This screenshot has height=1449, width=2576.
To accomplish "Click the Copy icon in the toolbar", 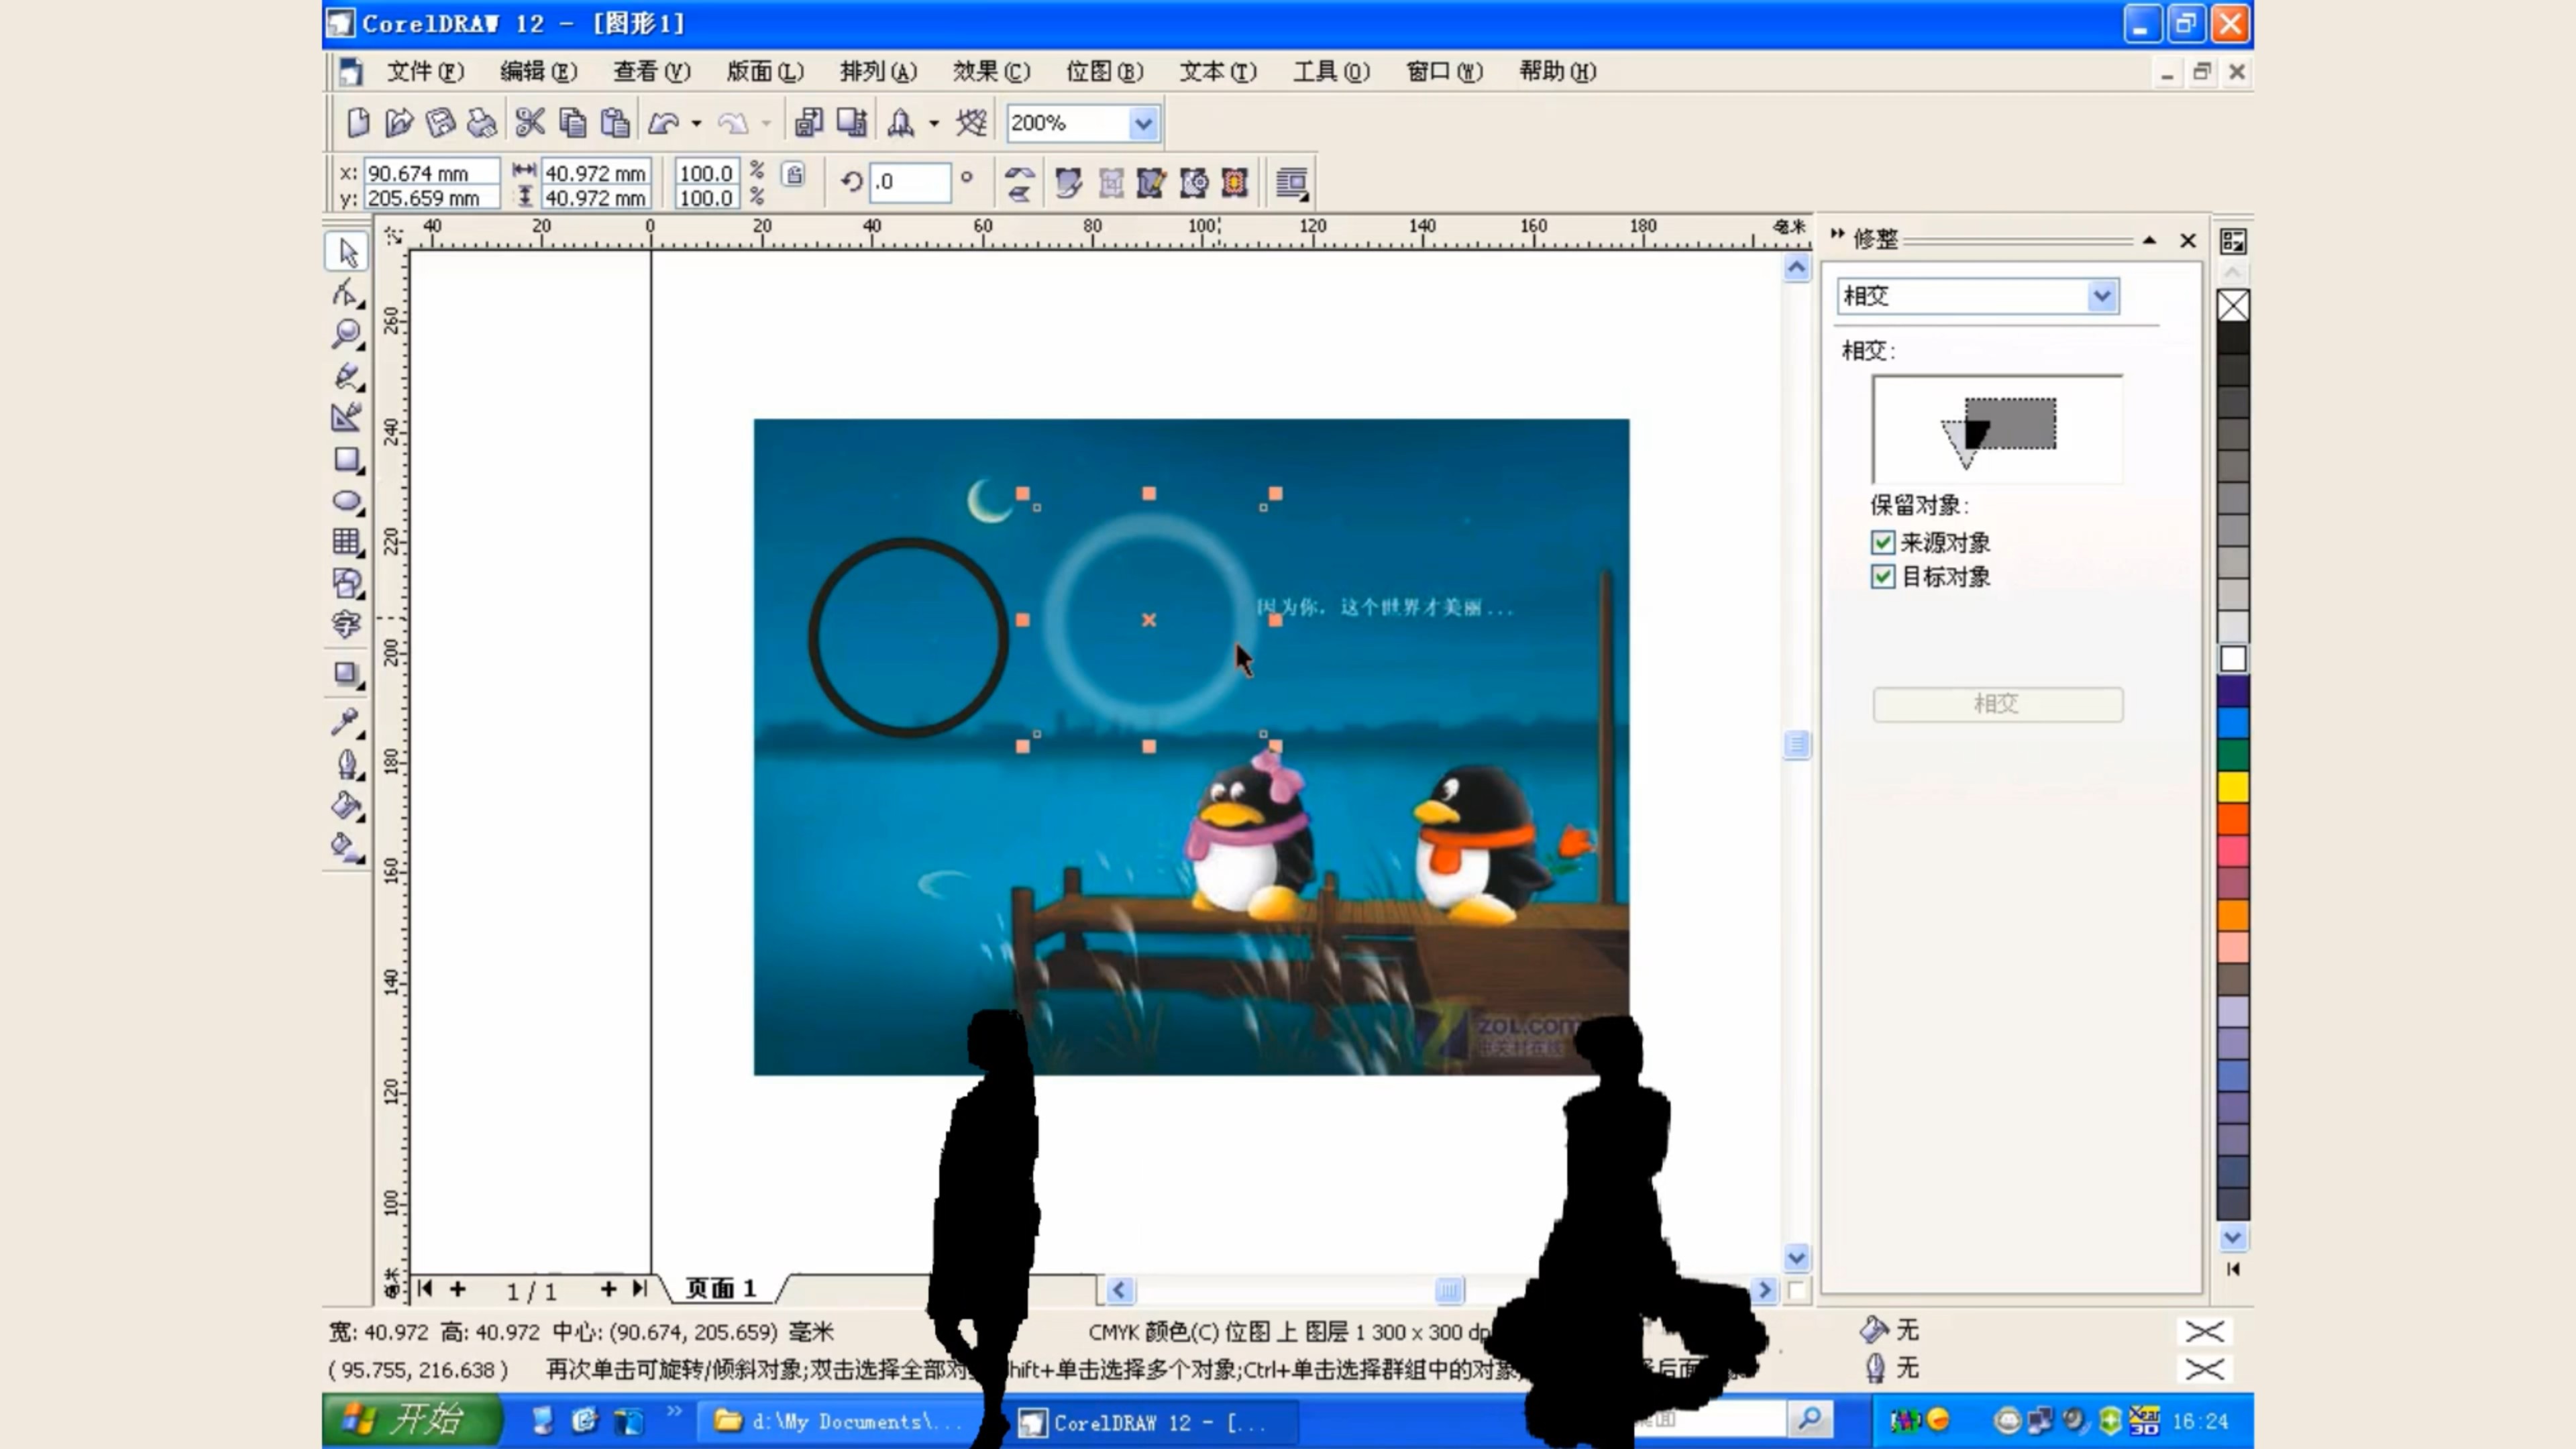I will pos(572,123).
